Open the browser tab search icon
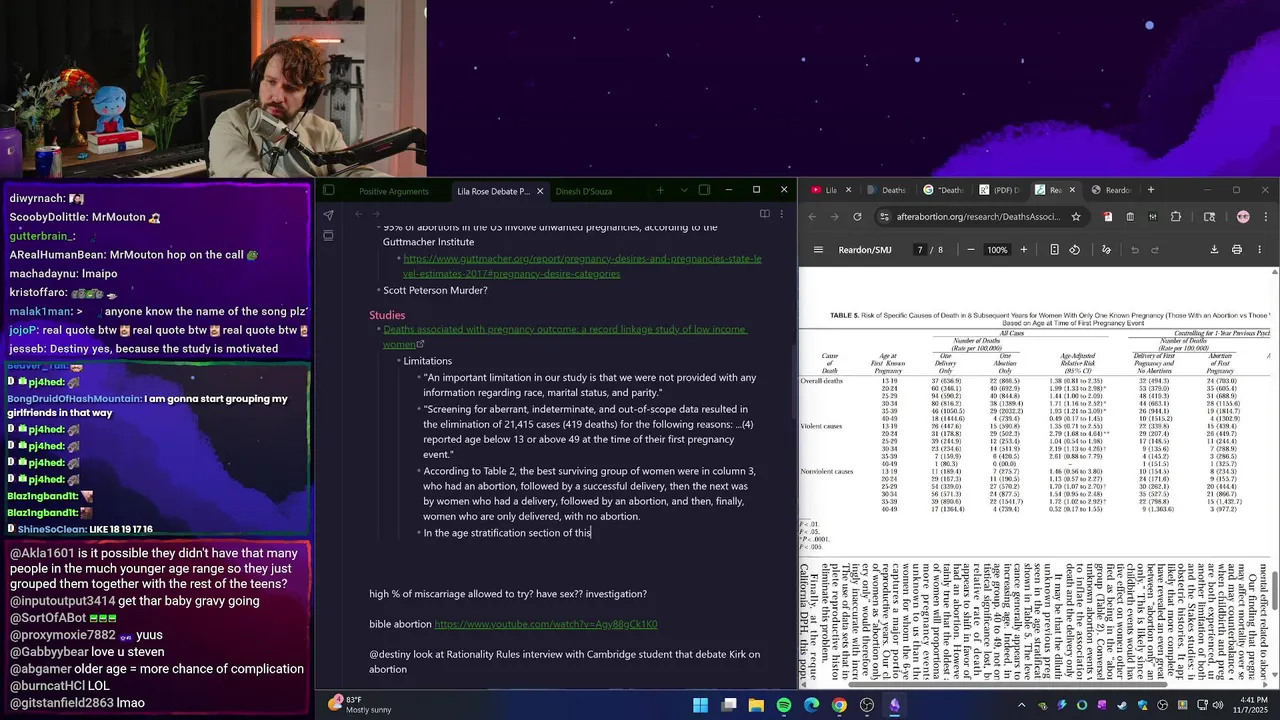Image resolution: width=1280 pixels, height=720 pixels. click(x=1209, y=217)
